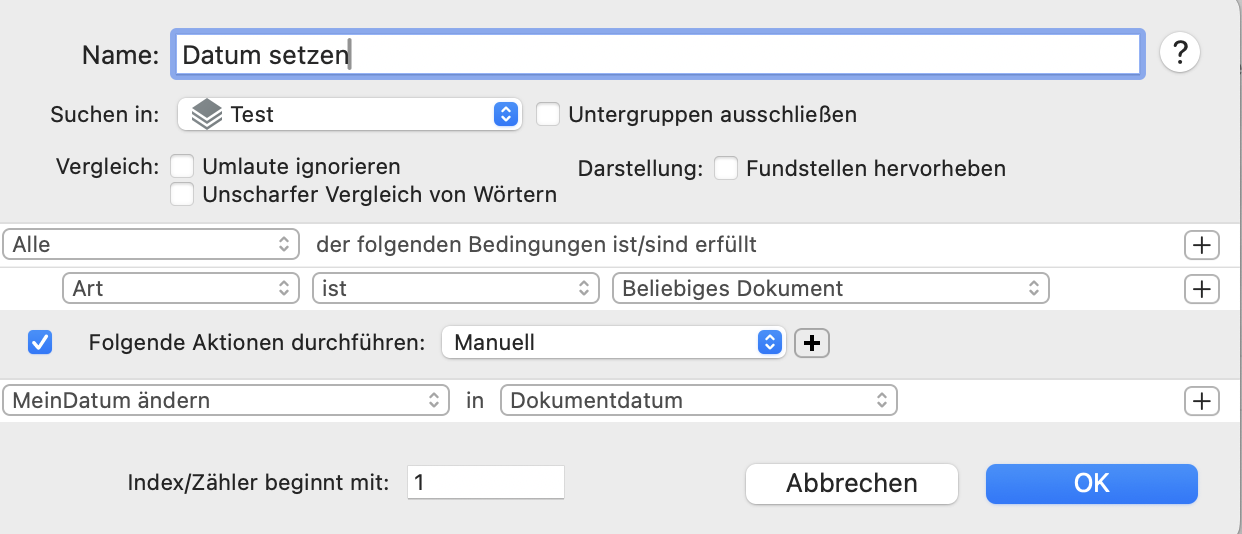Click the Abbrechen button
Screen dimensions: 1242x534
pos(852,484)
